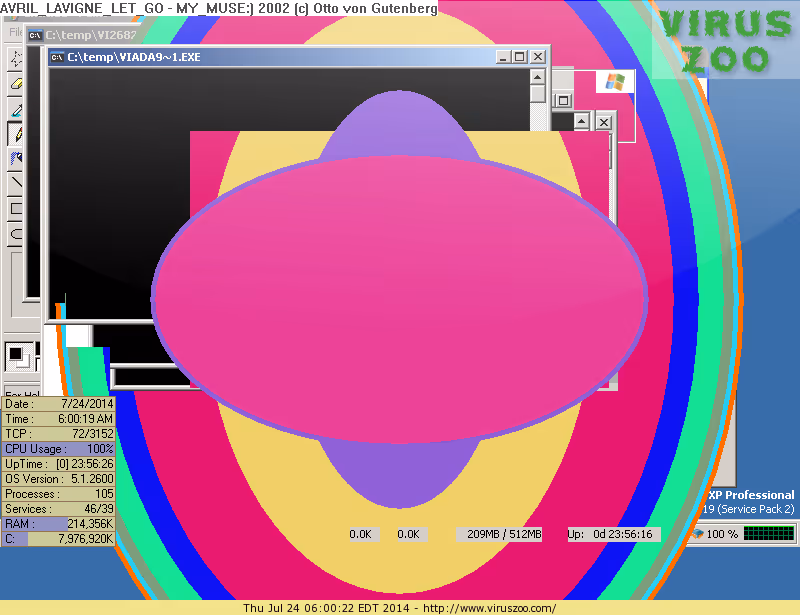Click the Up: 0d 23:56:16 readout

click(614, 534)
